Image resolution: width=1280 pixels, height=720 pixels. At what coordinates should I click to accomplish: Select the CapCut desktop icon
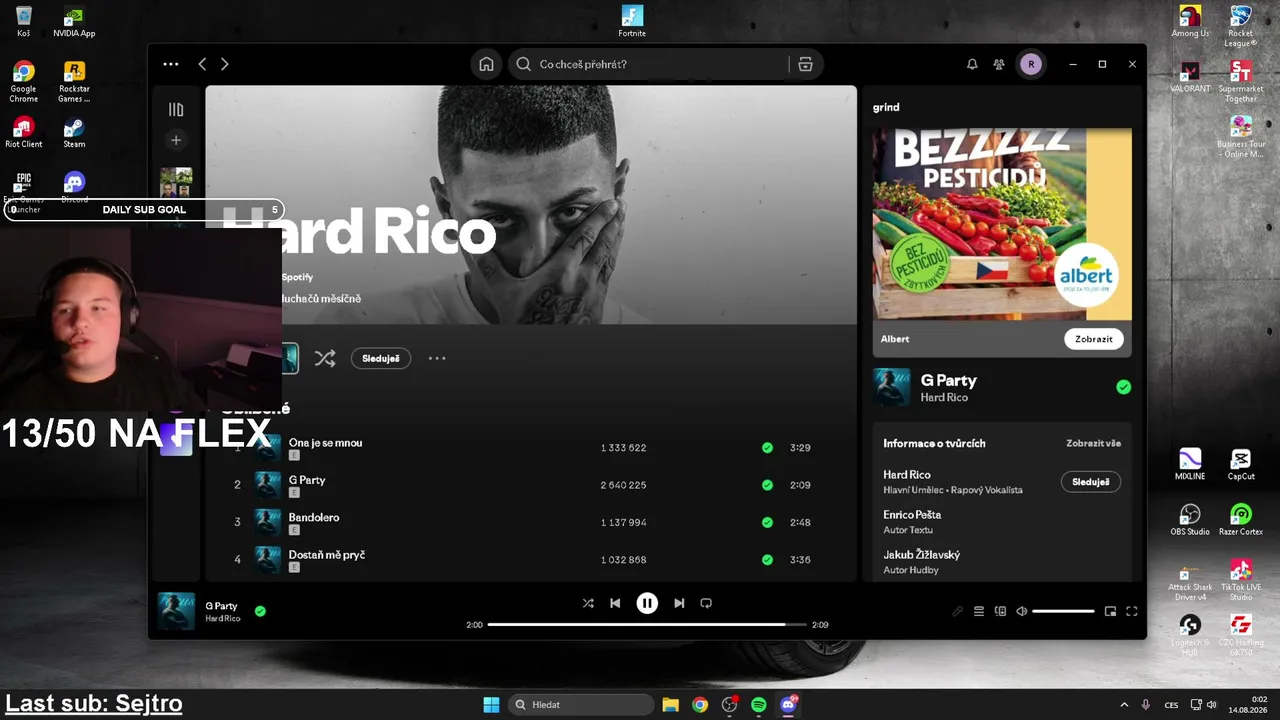tap(1241, 465)
